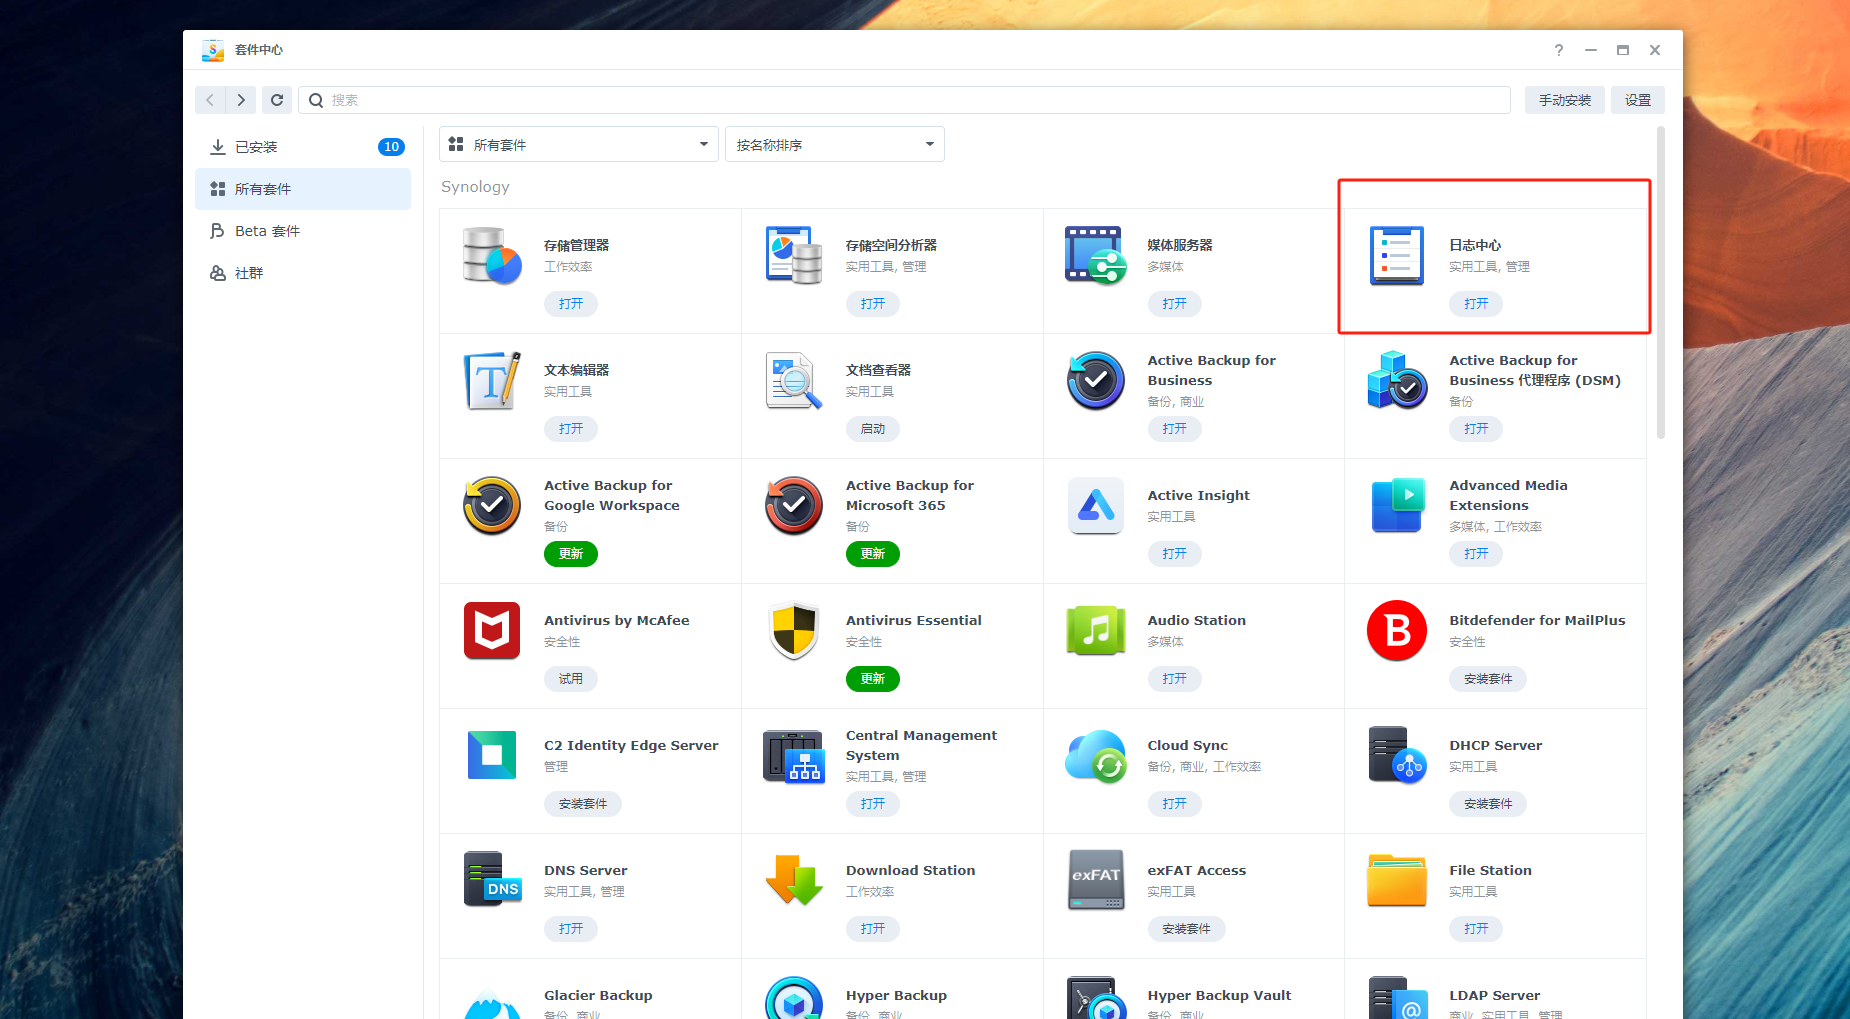The height and width of the screenshot is (1019, 1850).
Task: Focus the 搜索 search field
Action: [x=904, y=100]
